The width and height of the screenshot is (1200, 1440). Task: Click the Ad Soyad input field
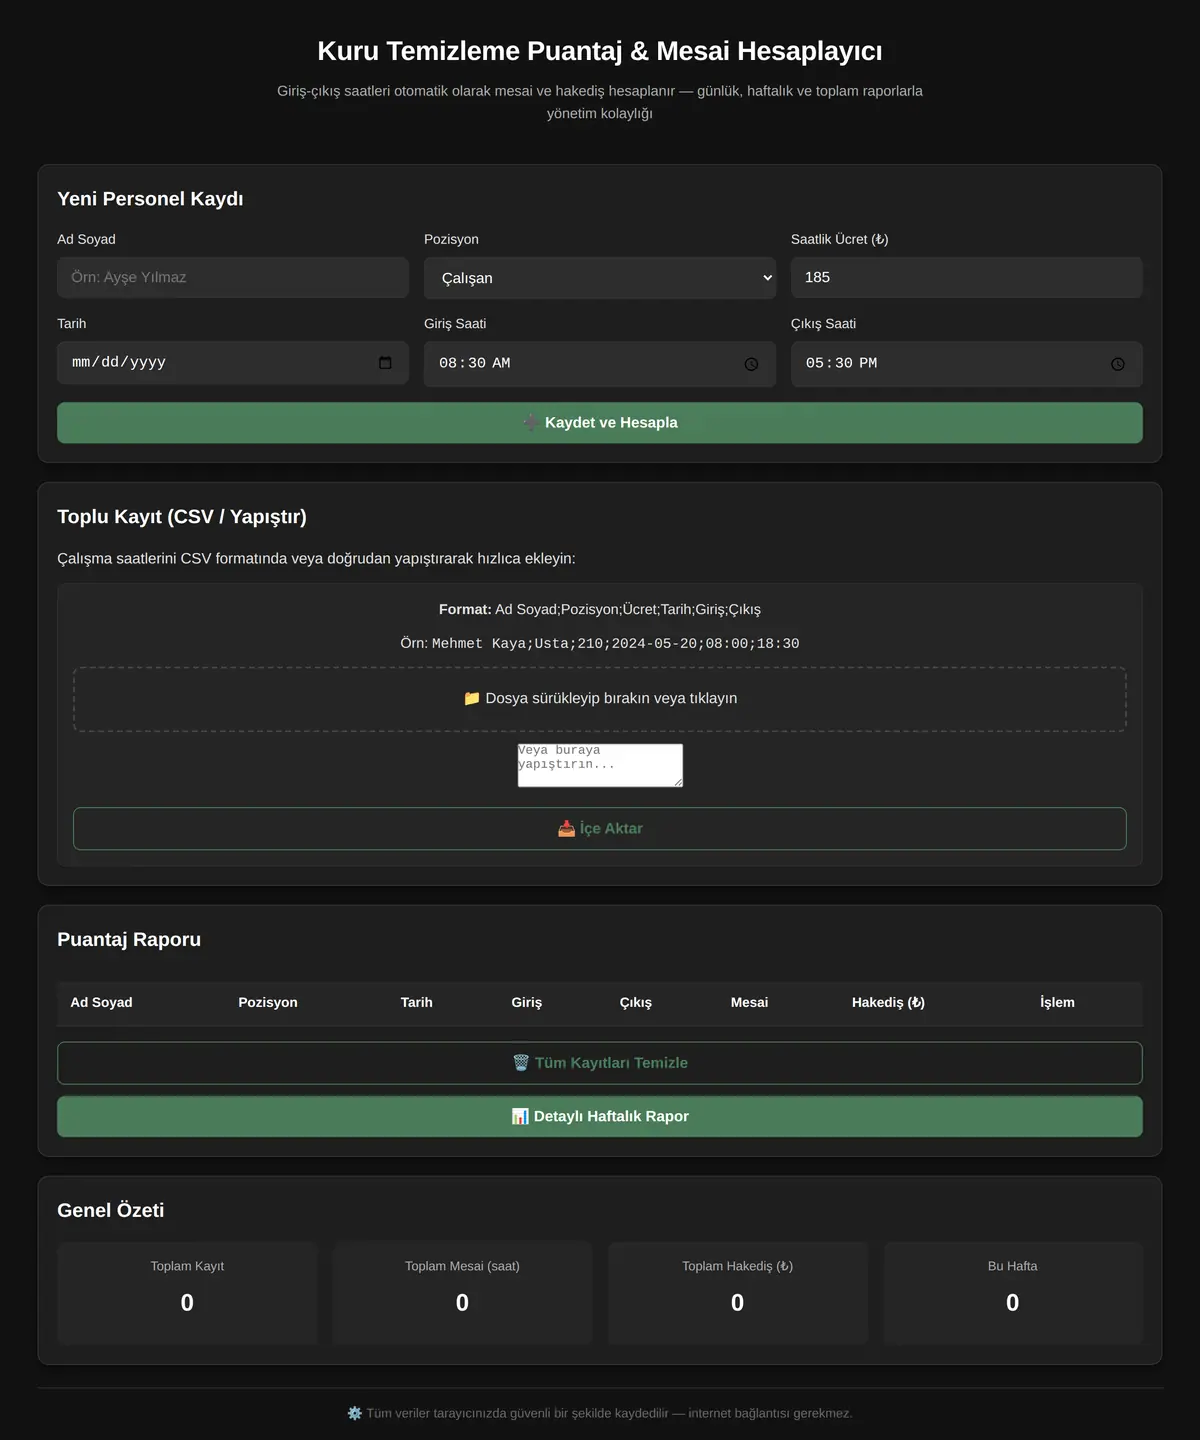pyautogui.click(x=233, y=277)
